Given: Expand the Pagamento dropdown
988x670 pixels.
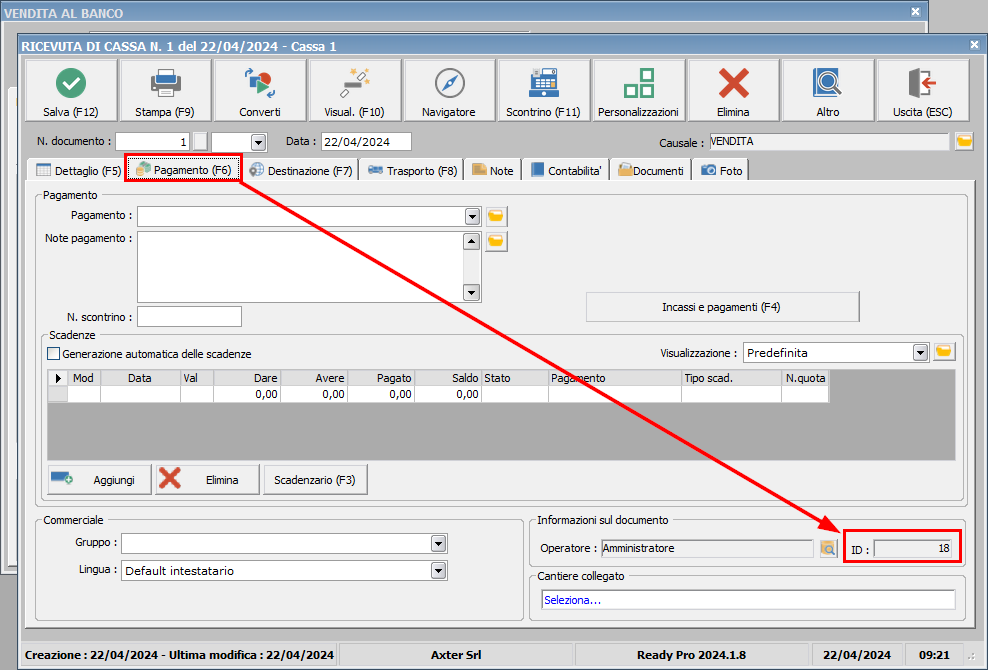Looking at the screenshot, I should pos(473,217).
